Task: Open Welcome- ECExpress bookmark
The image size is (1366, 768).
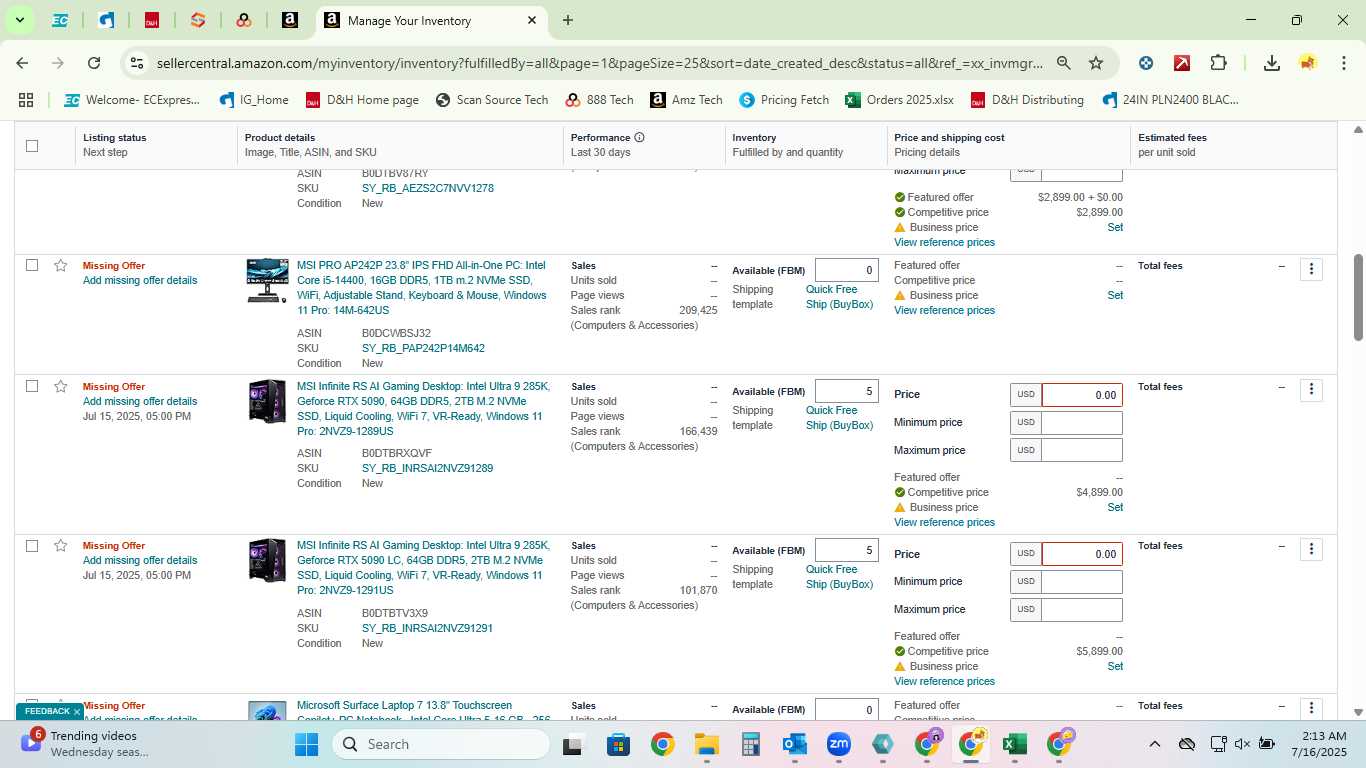Action: coord(132,100)
